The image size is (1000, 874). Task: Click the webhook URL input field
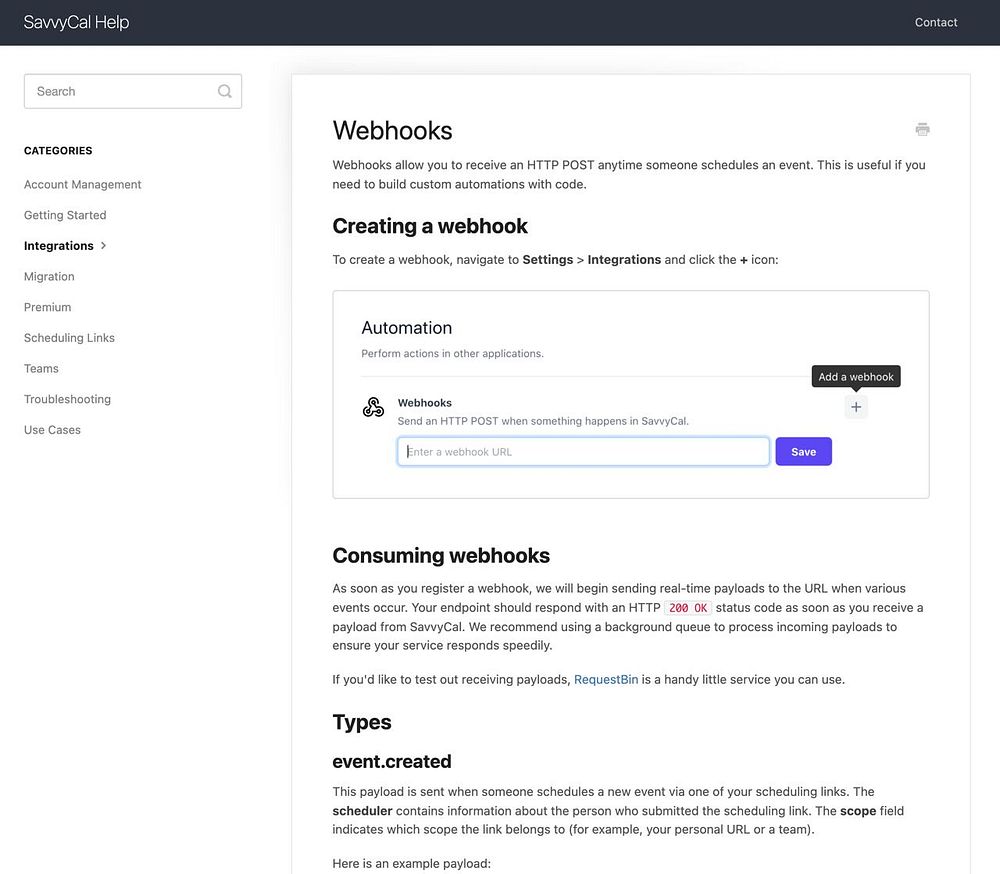coord(583,452)
